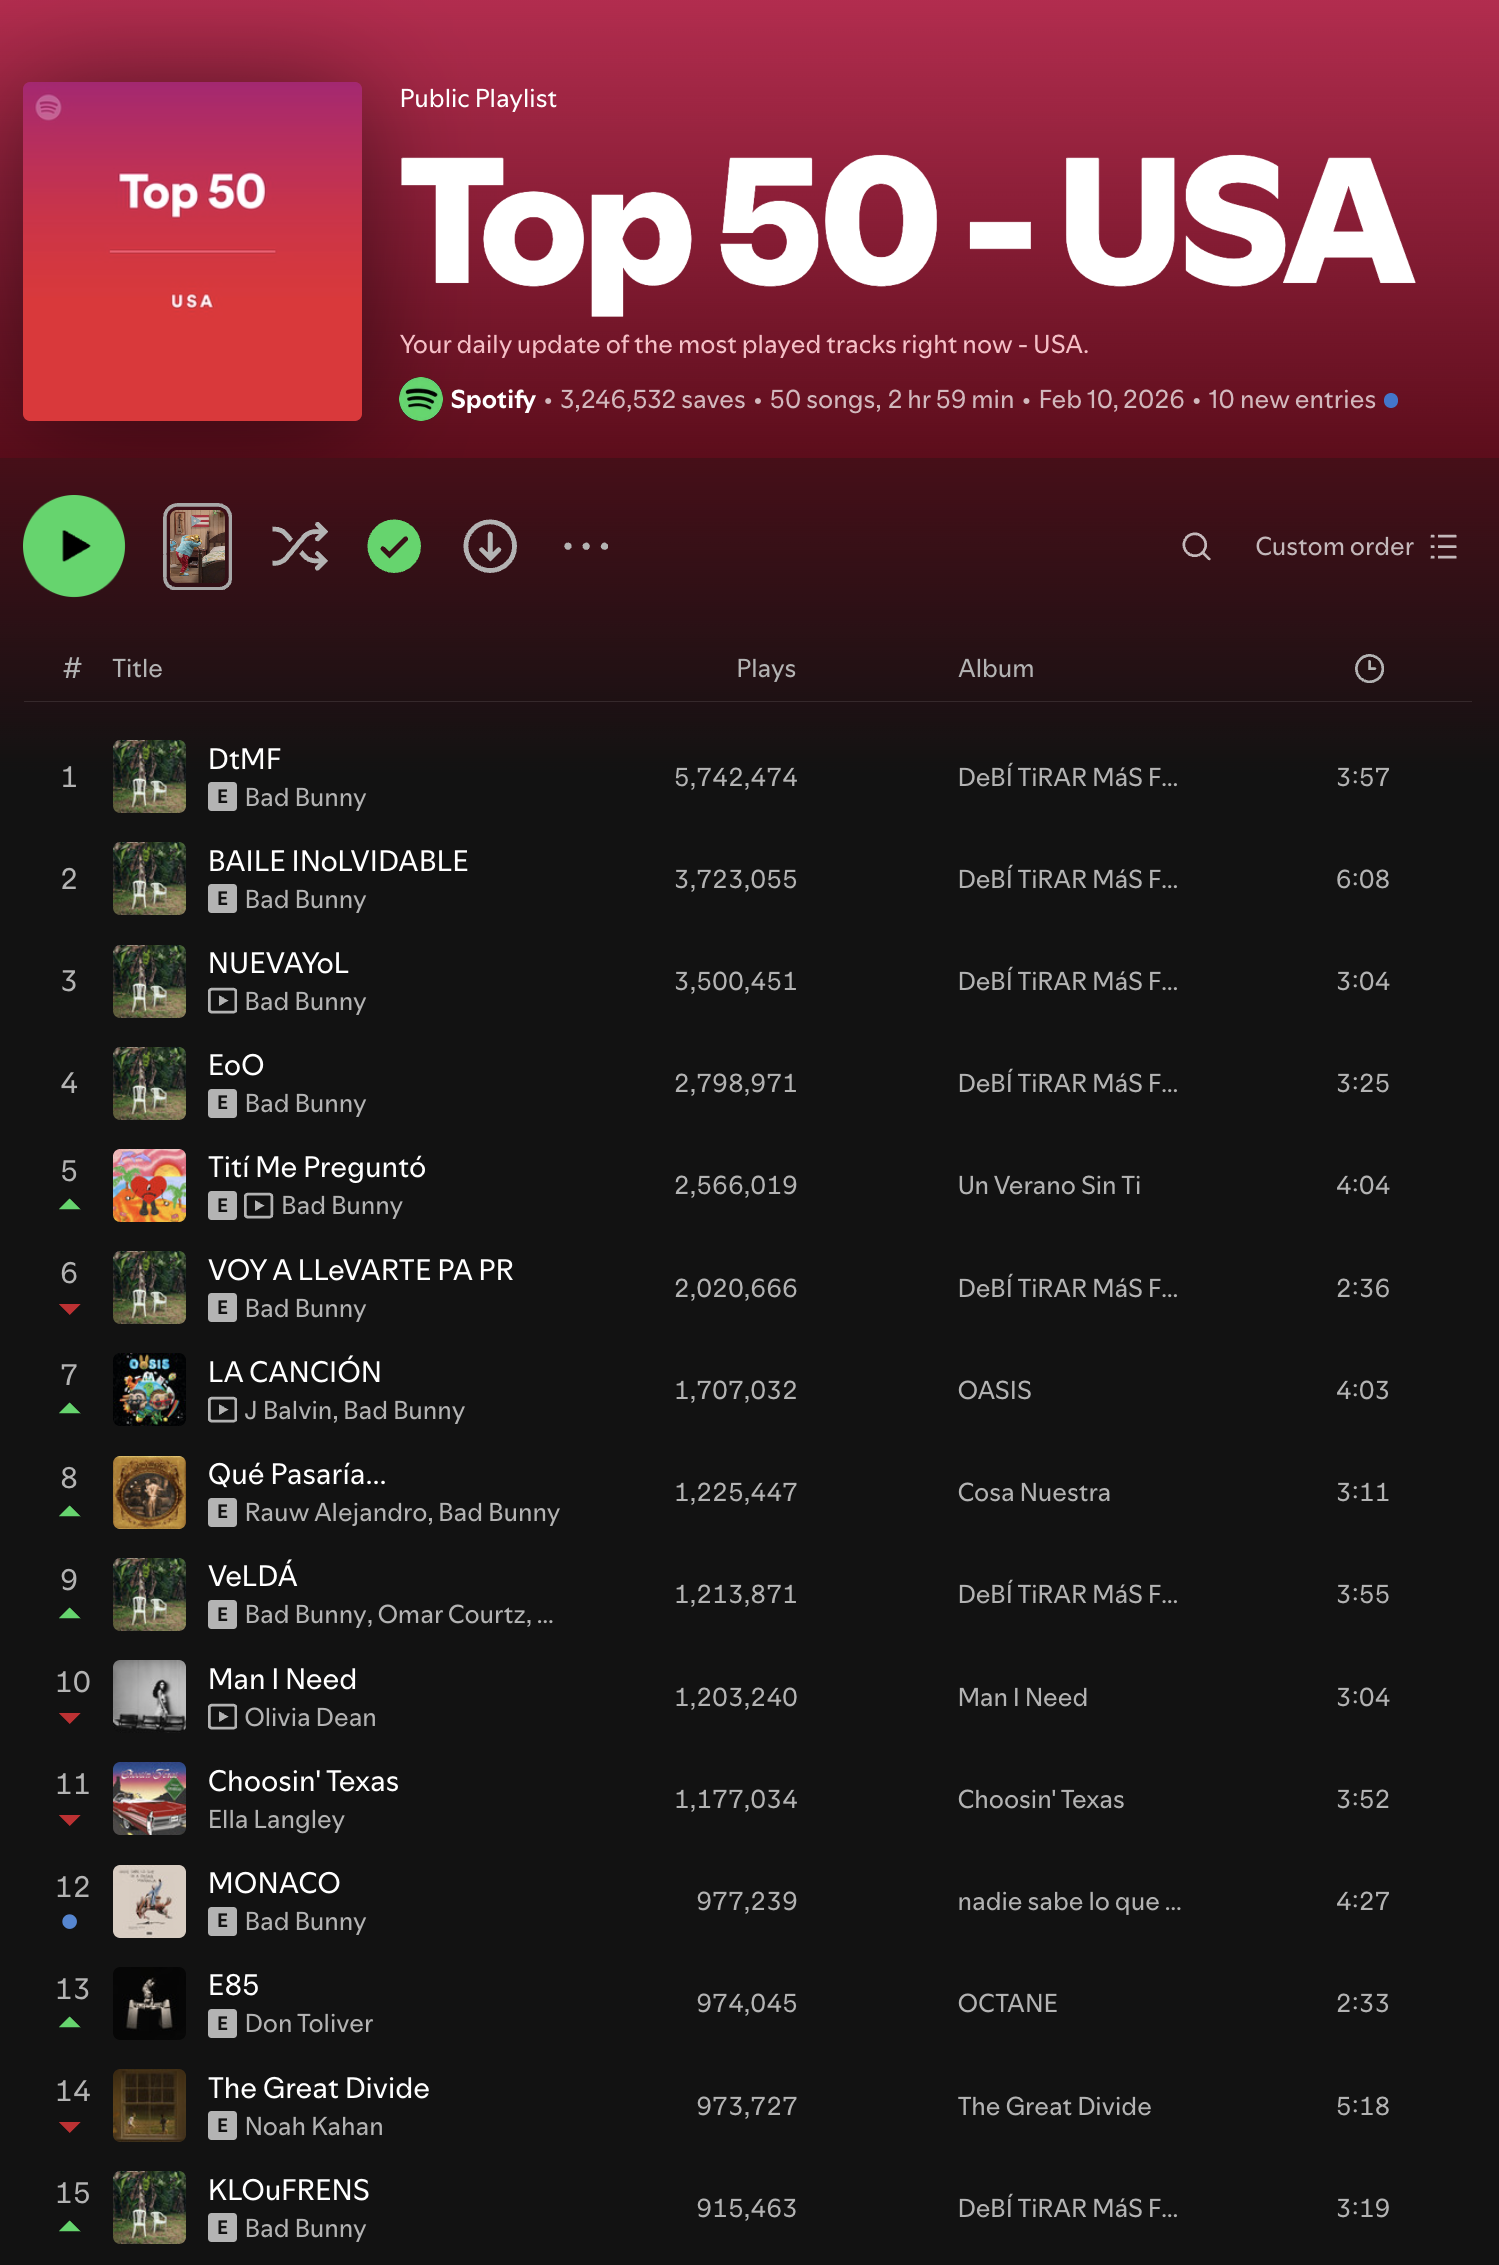Open the Man I Need album artwork
Screen dimensions: 1499x2265
coord(149,1696)
